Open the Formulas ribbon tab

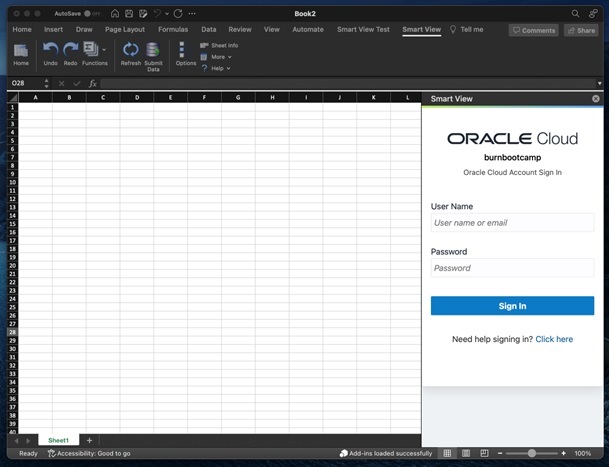172,30
